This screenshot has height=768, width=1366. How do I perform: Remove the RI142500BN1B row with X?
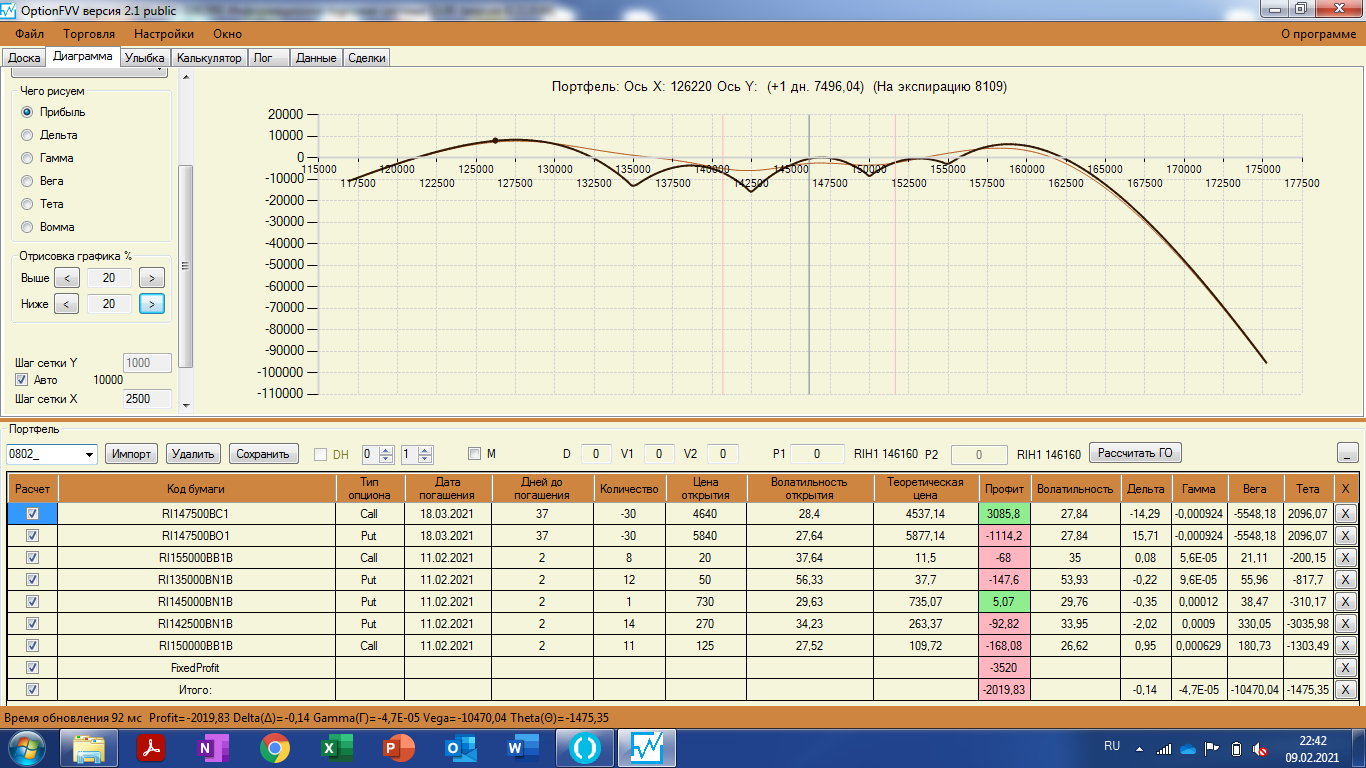(x=1346, y=623)
